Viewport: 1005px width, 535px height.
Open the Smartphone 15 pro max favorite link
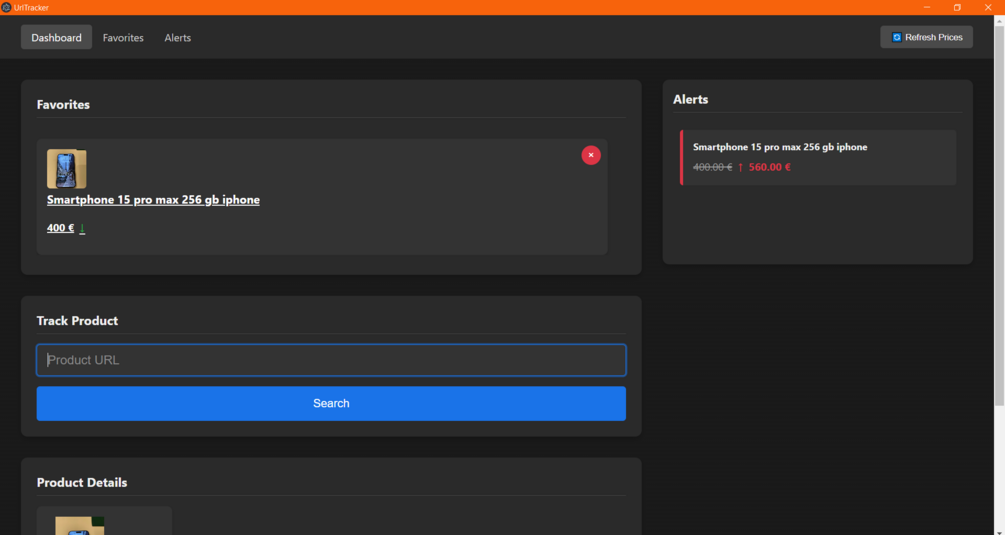tap(153, 200)
